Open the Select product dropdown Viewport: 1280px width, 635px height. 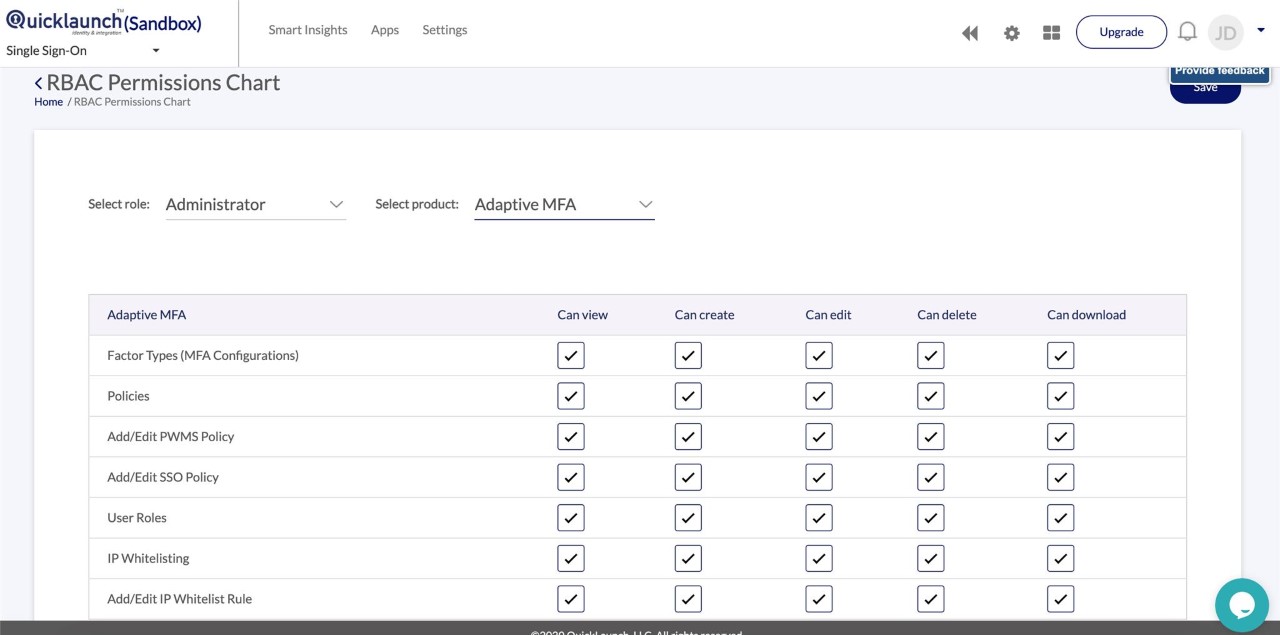pyautogui.click(x=564, y=204)
